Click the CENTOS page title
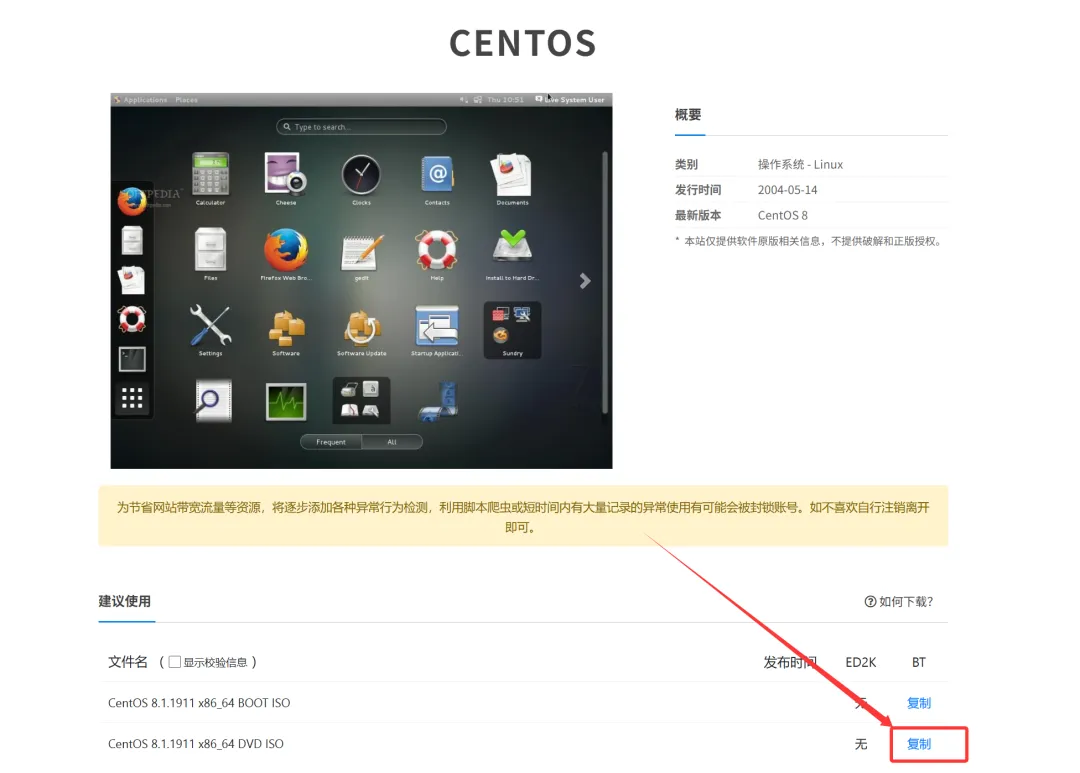This screenshot has height=773, width=1080. 523,43
